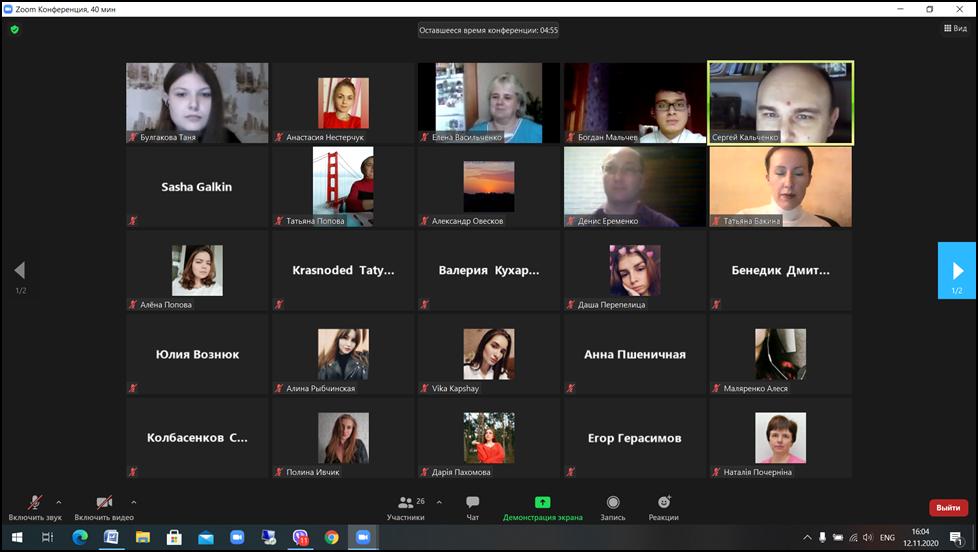Viewport: 978px width, 552px height.
Task: Open Google Chrome from the taskbar
Action: [x=331, y=537]
